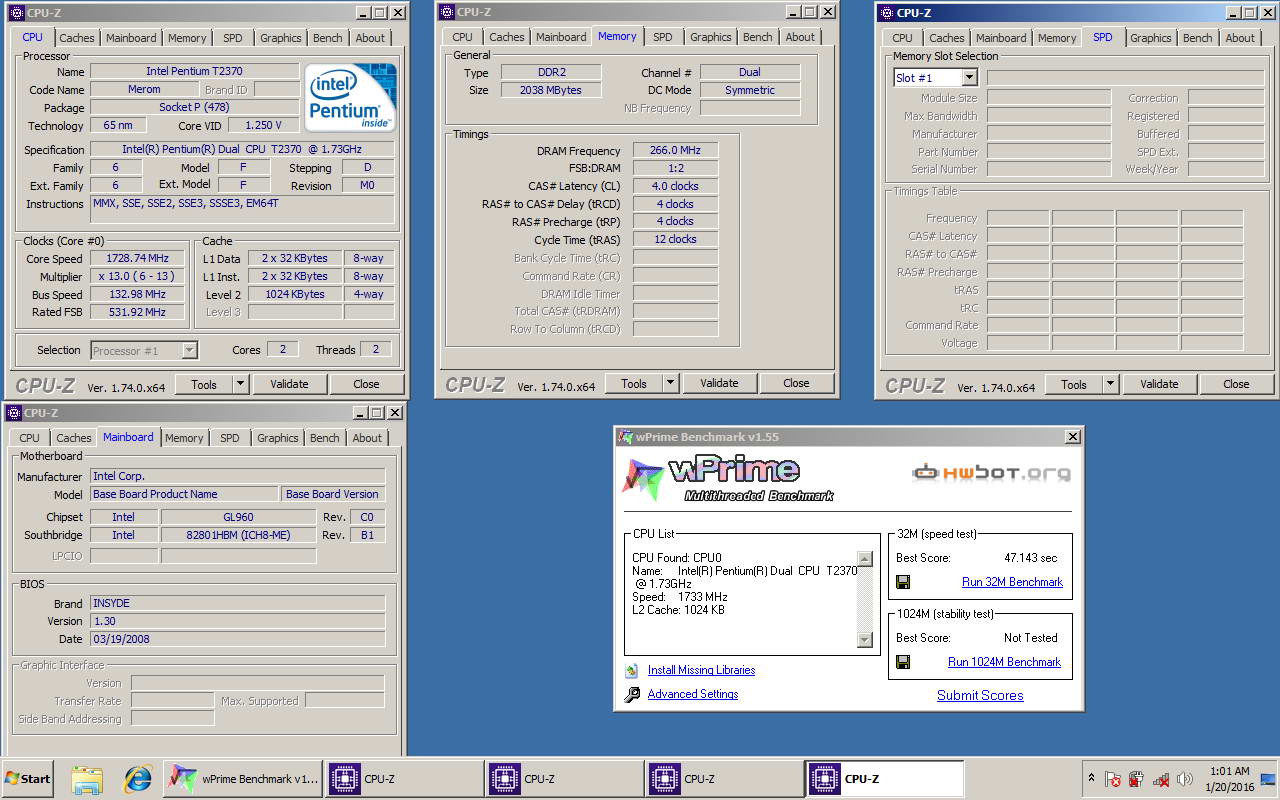Show hidden system tray icons arrow

(x=1090, y=778)
